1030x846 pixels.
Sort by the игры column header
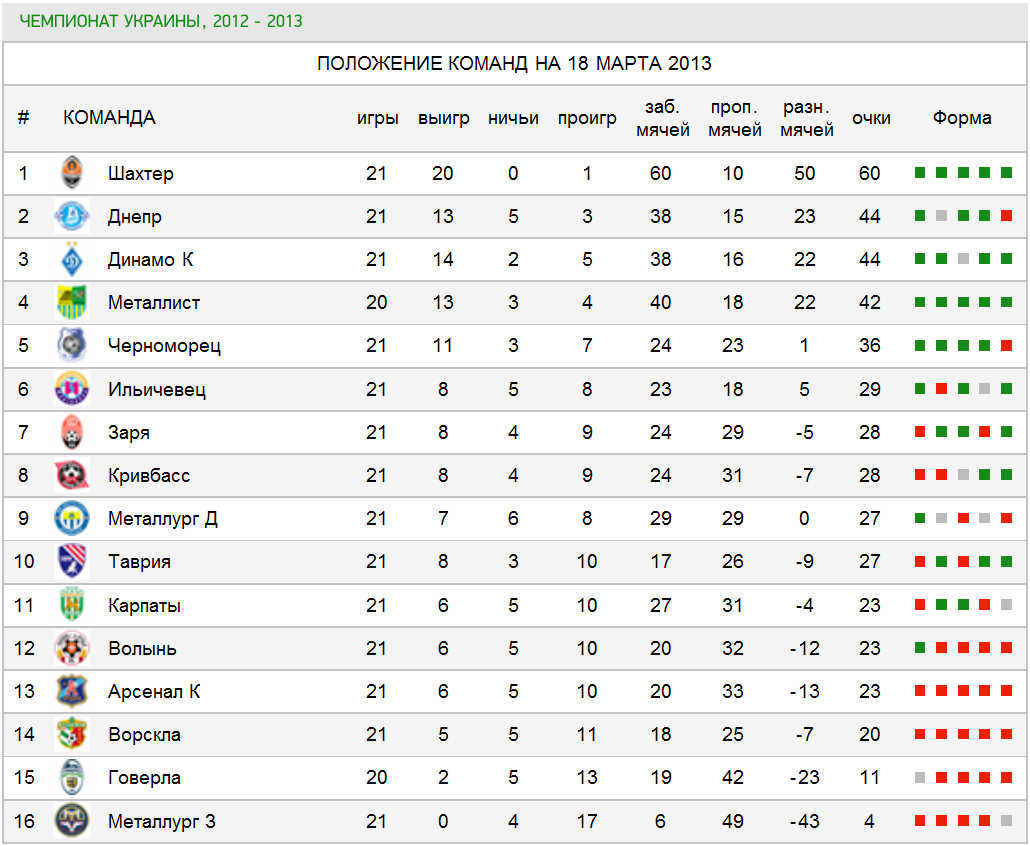(376, 118)
